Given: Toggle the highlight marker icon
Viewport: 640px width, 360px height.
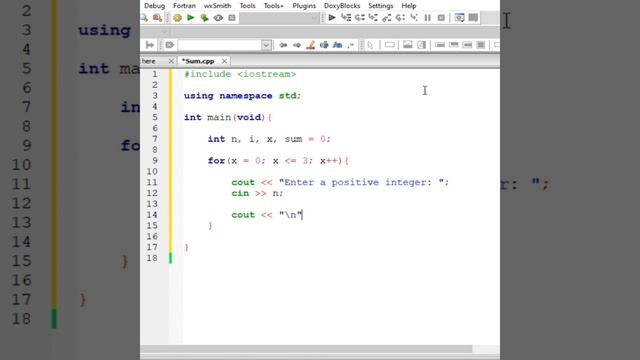Looking at the screenshot, I should pyautogui.click(x=311, y=45).
